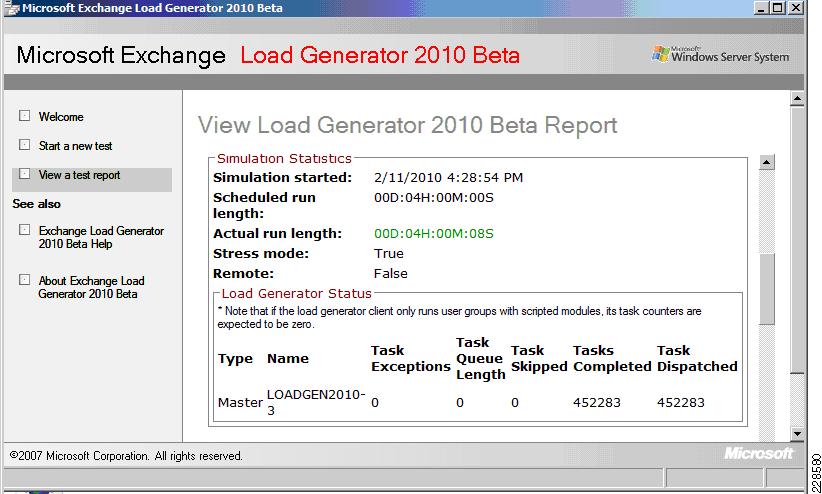Click the Task Exceptions column header
Screen dimensions: 822x494
coord(411,359)
